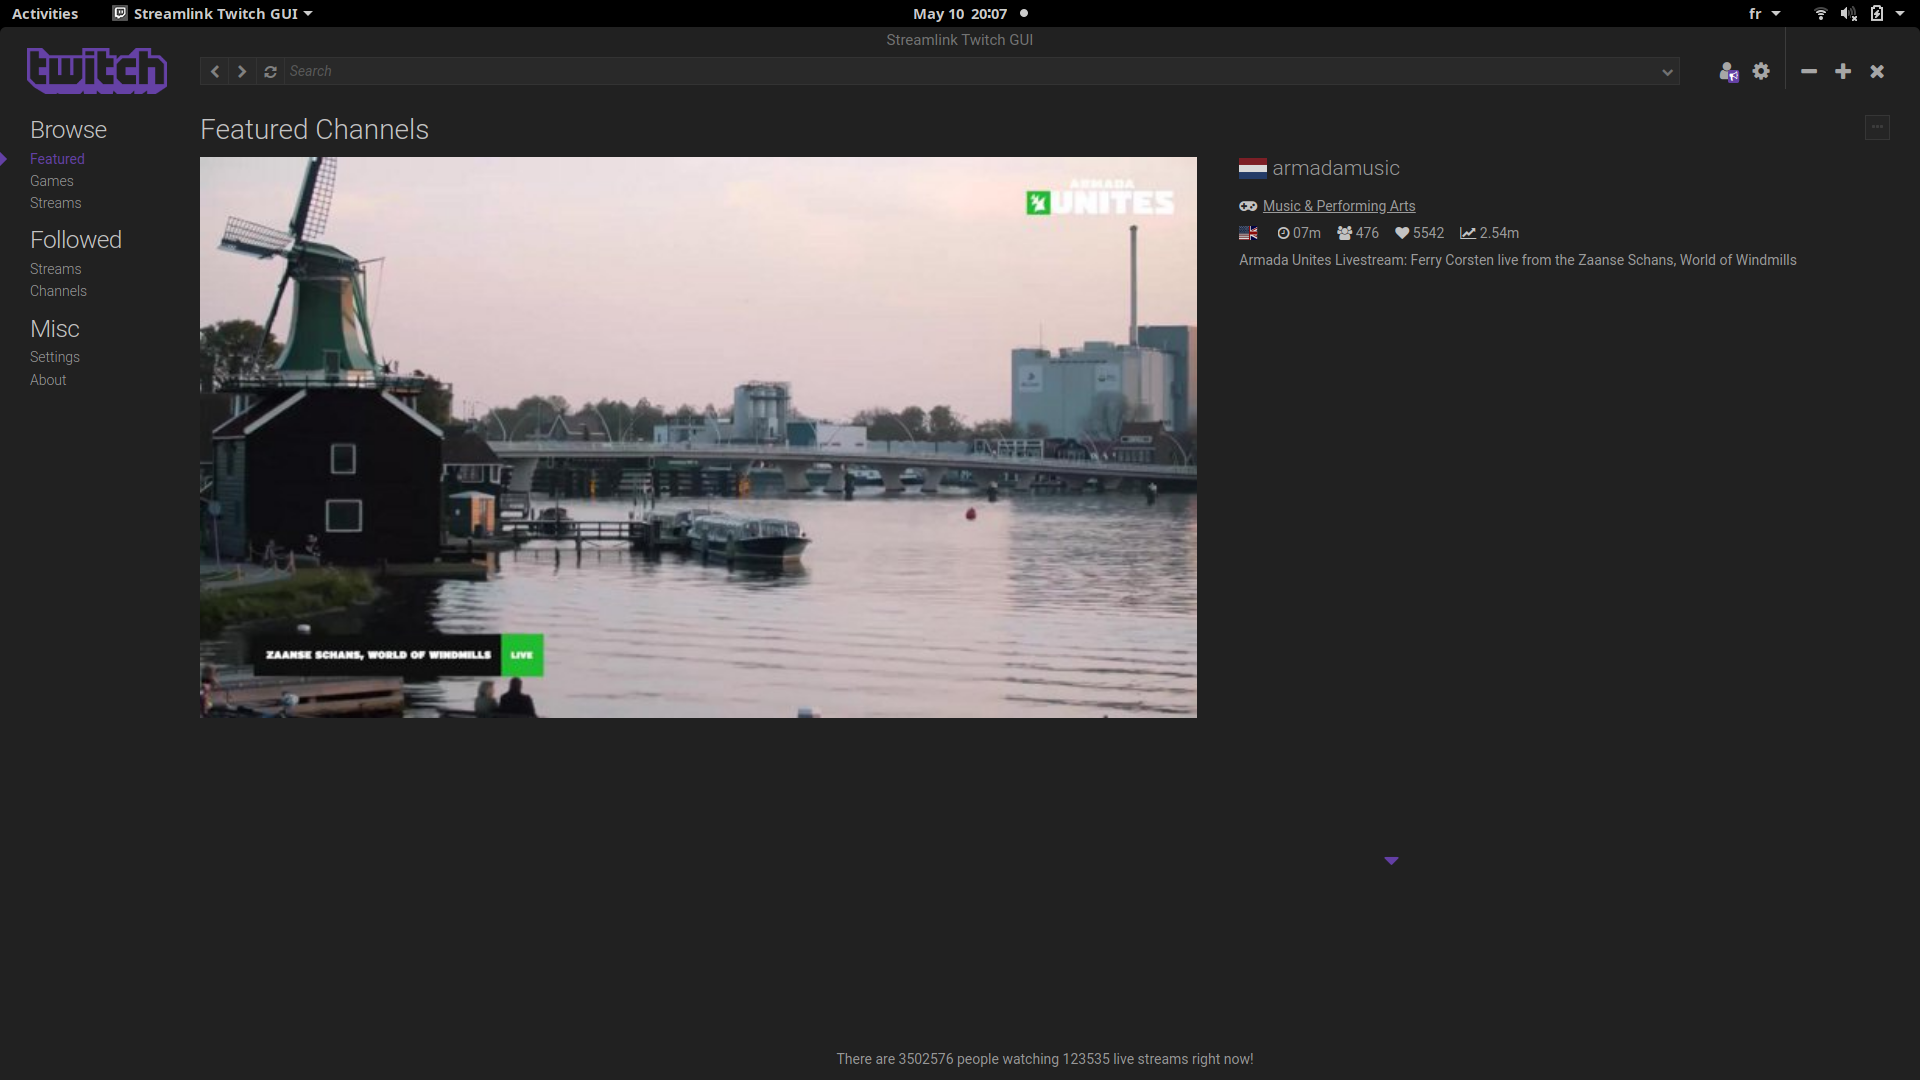Open settings using the gear icon

pyautogui.click(x=1762, y=71)
